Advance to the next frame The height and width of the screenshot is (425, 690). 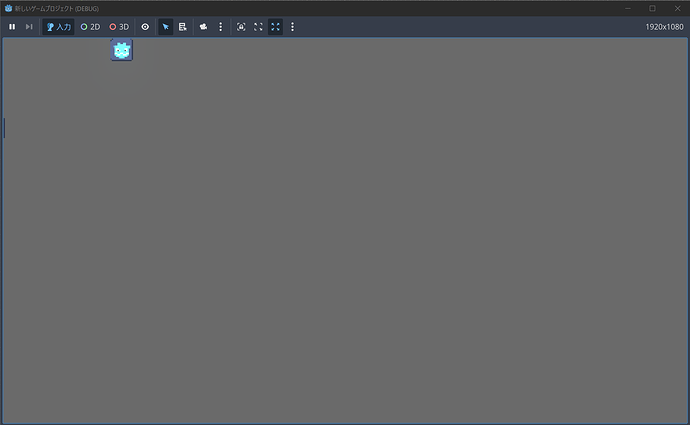pos(29,26)
